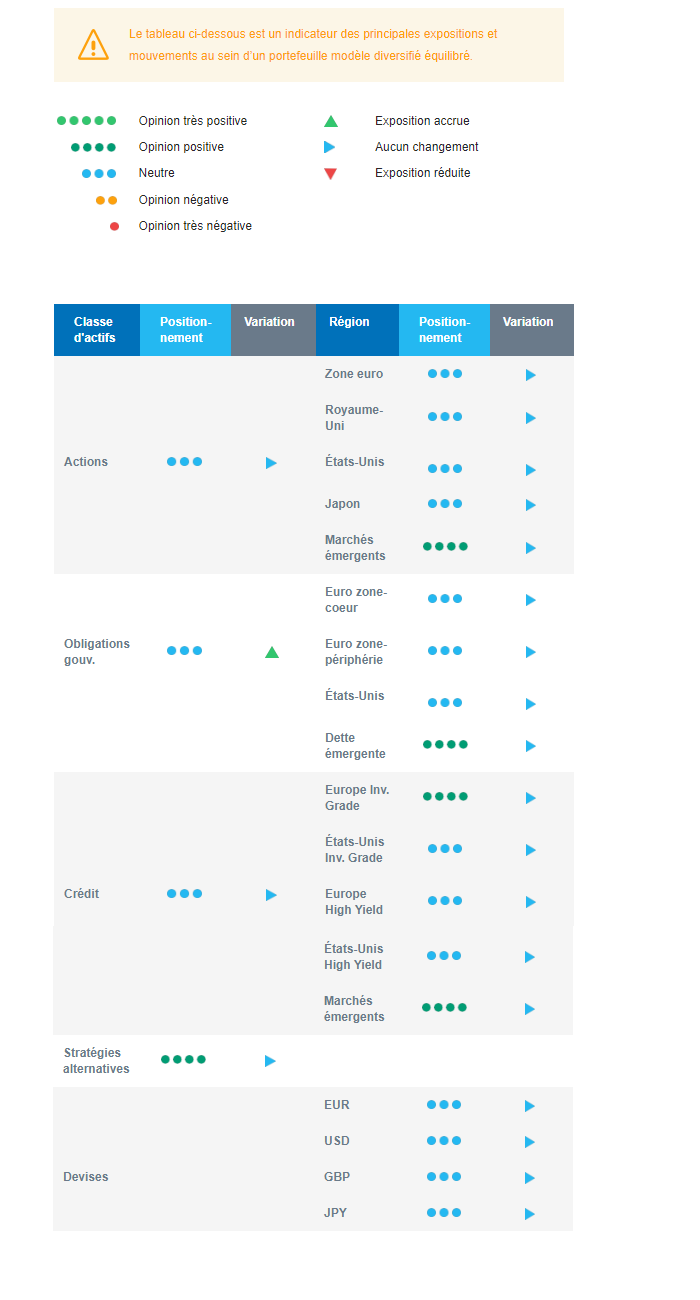Click the Région column header
The height and width of the screenshot is (1300, 700).
(349, 322)
